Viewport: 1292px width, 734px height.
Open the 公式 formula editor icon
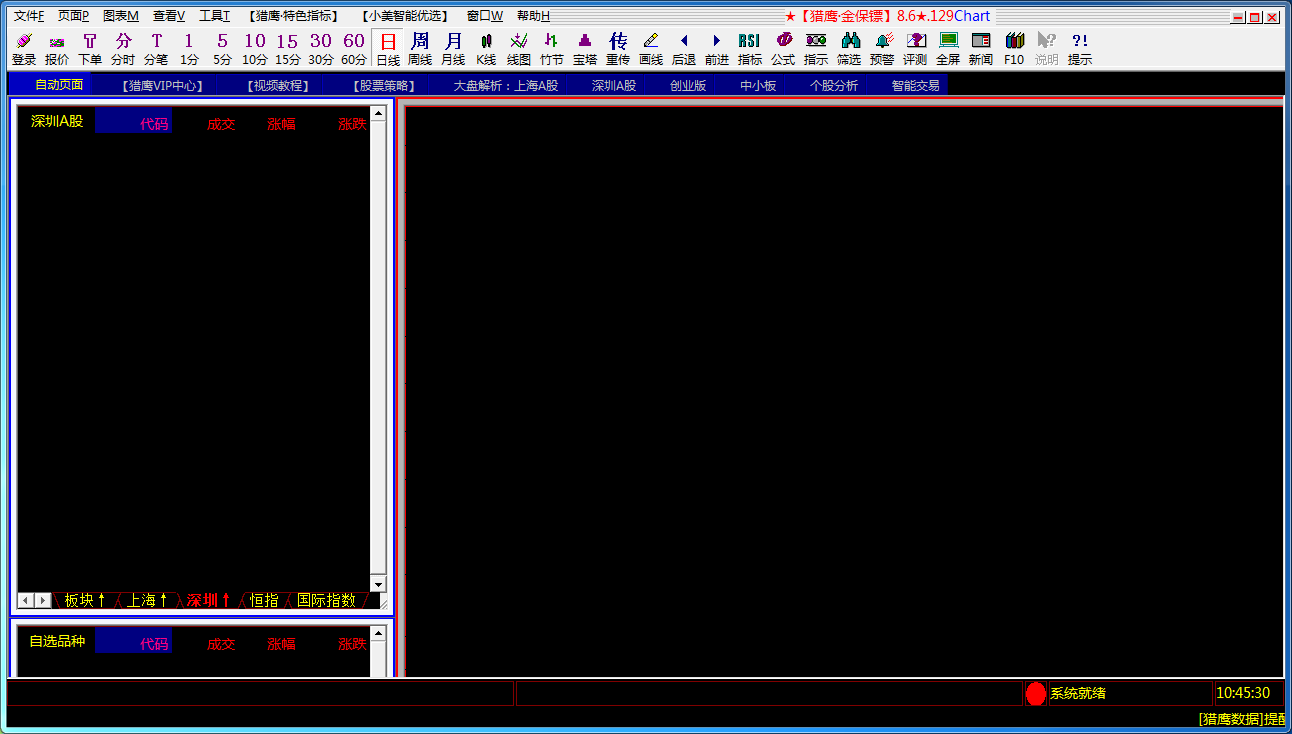(x=783, y=49)
